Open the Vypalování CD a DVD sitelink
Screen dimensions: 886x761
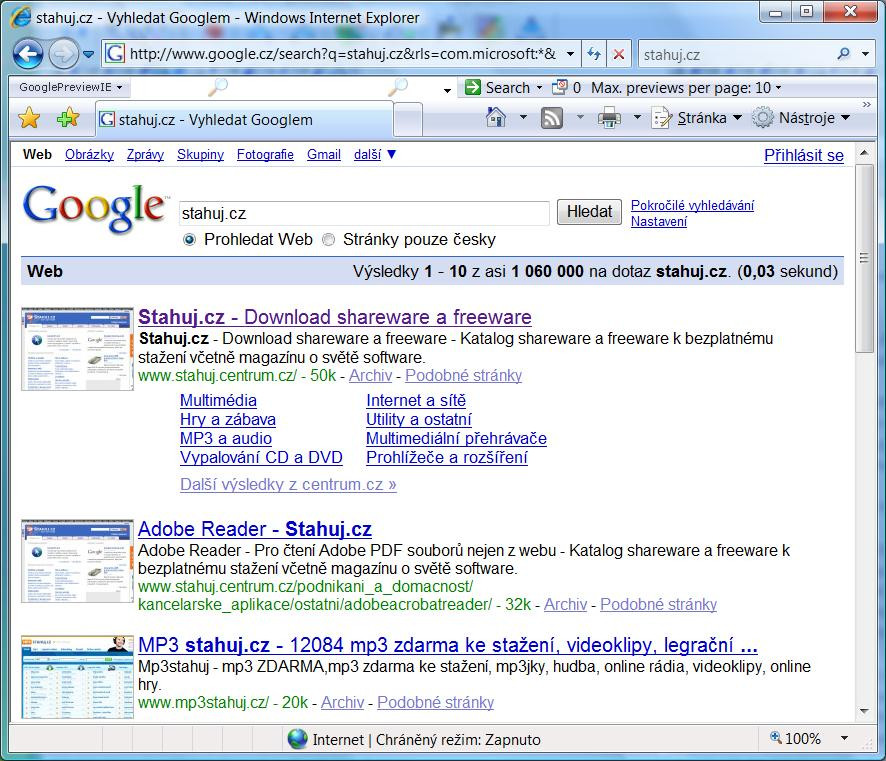tap(261, 458)
